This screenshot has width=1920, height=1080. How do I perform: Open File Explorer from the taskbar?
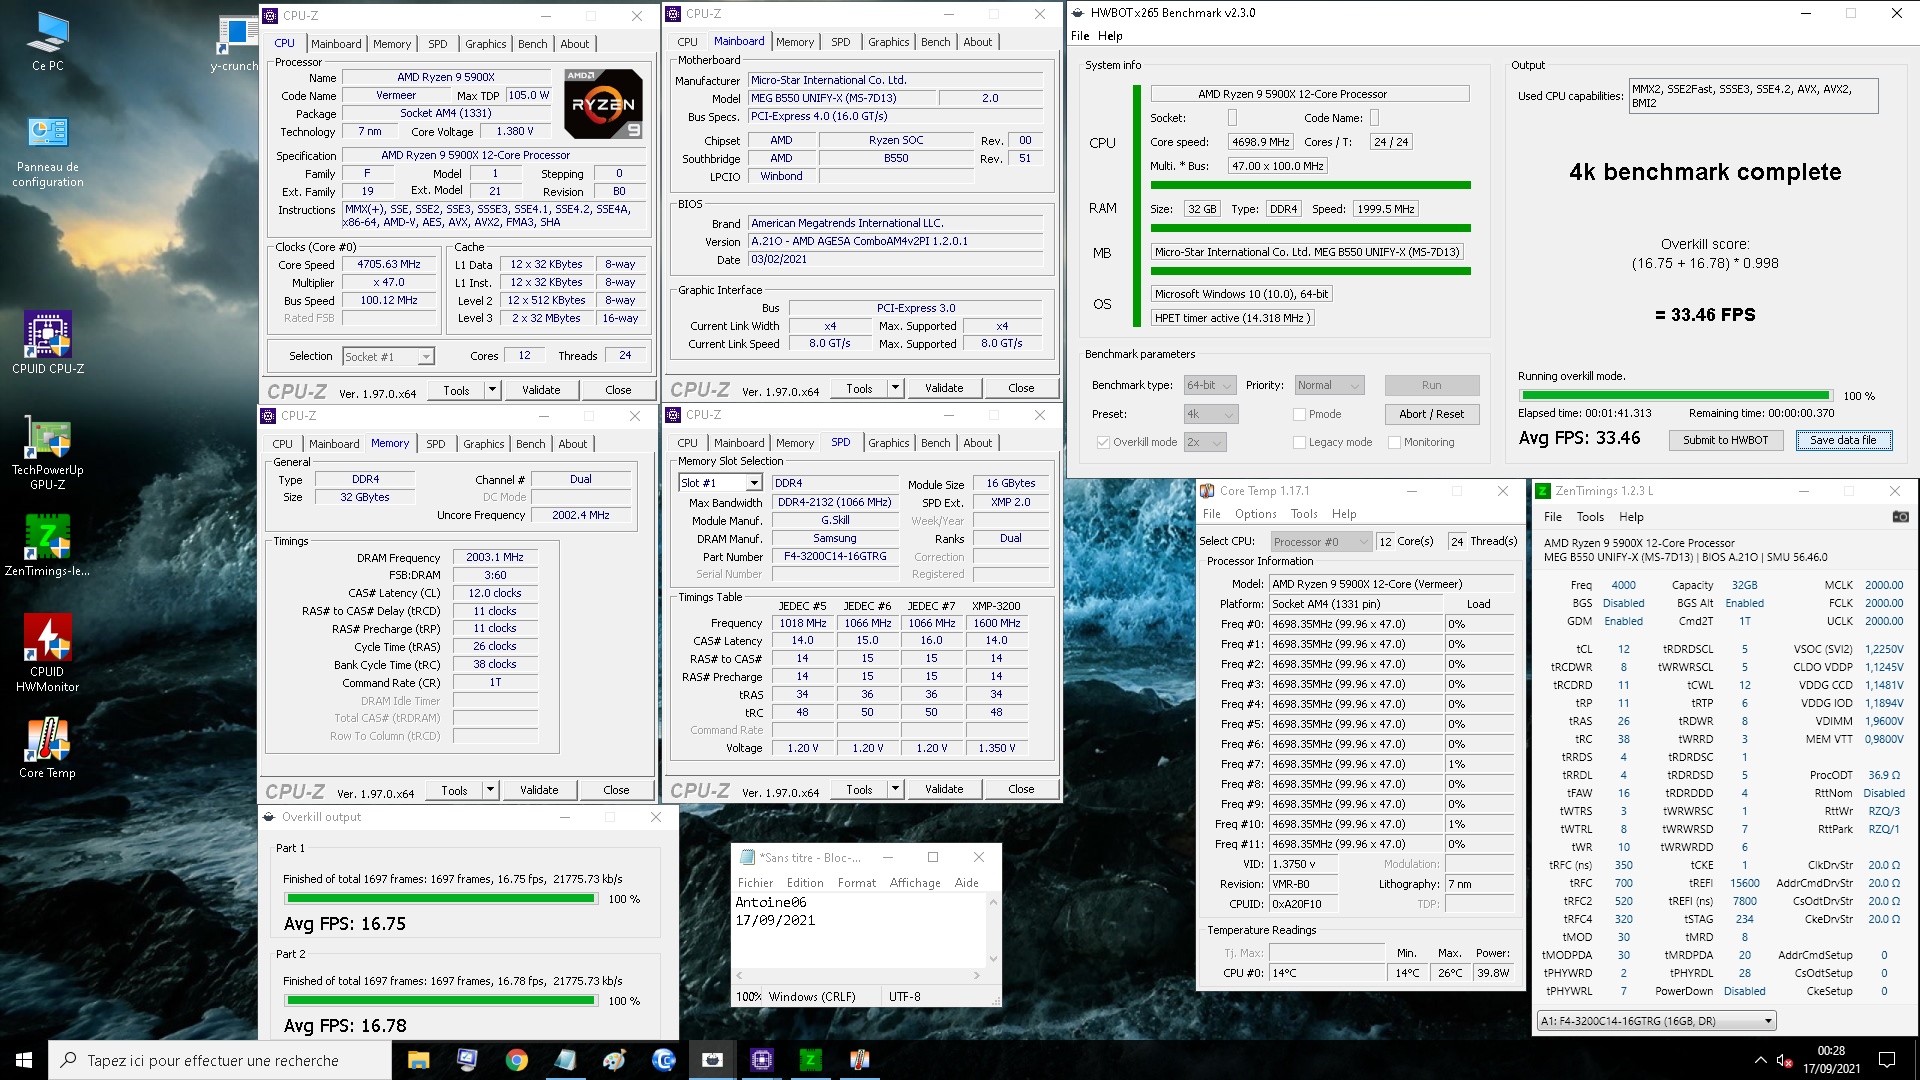(418, 1060)
